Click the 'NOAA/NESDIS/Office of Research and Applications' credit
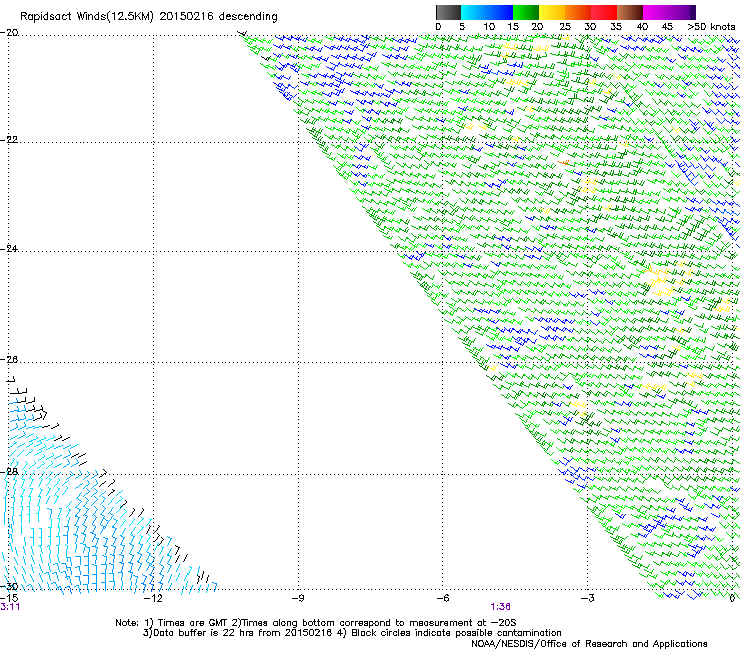This screenshot has height=650, width=740. 589,644
